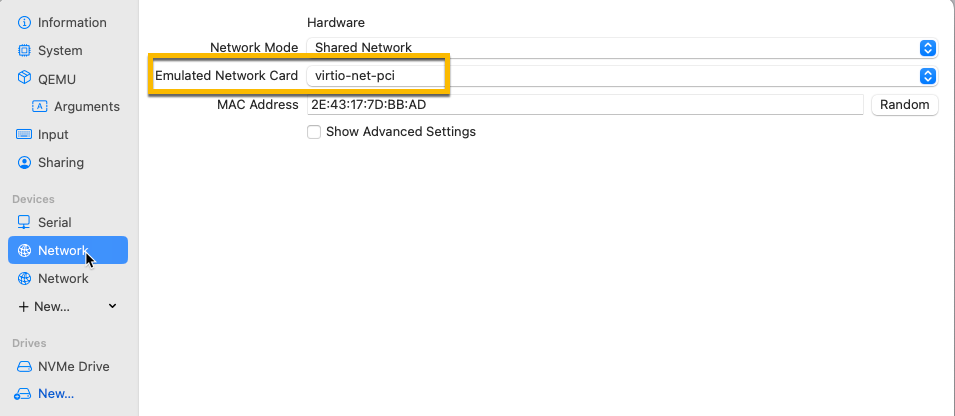Open Input keyboard icon
Screen dimensions: 955x416
(24, 135)
